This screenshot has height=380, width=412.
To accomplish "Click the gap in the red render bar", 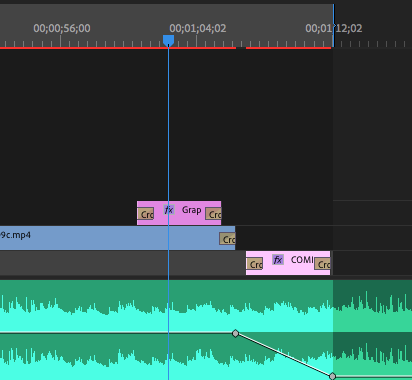I will (x=241, y=48).
